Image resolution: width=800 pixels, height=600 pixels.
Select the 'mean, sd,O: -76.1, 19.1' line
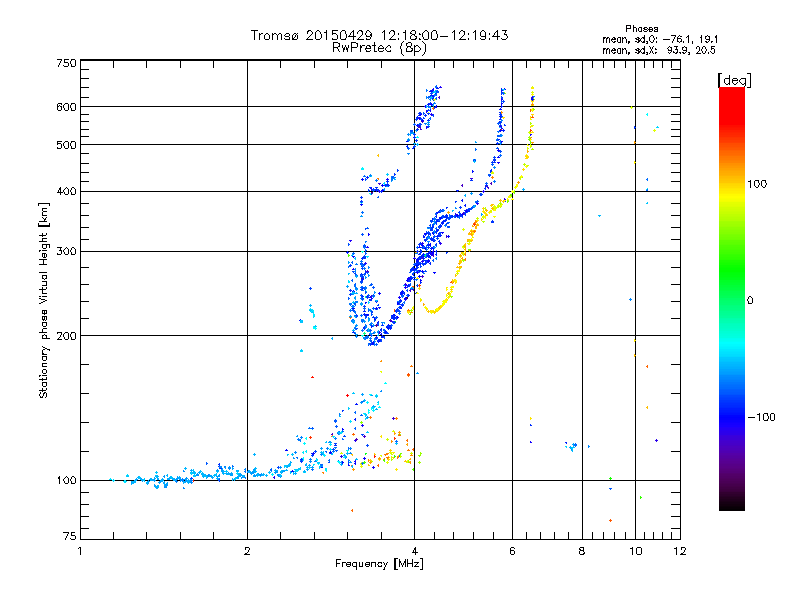(x=660, y=39)
